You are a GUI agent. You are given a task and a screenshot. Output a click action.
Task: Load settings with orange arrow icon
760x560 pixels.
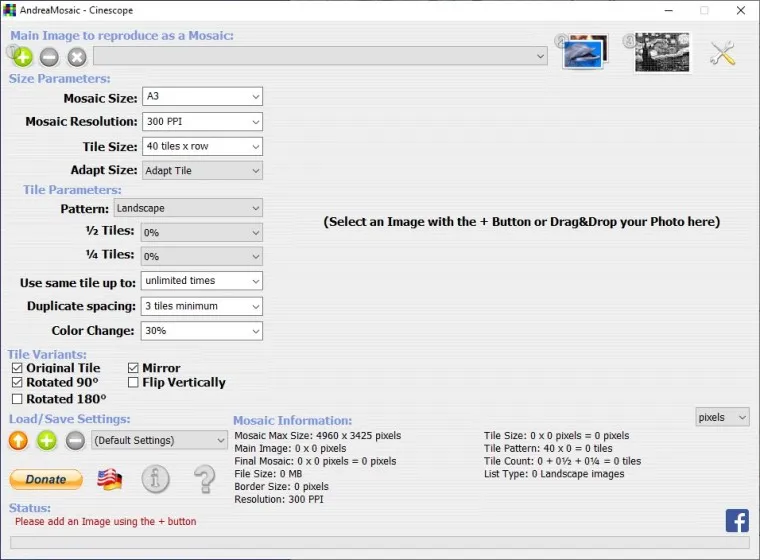click(x=18, y=441)
